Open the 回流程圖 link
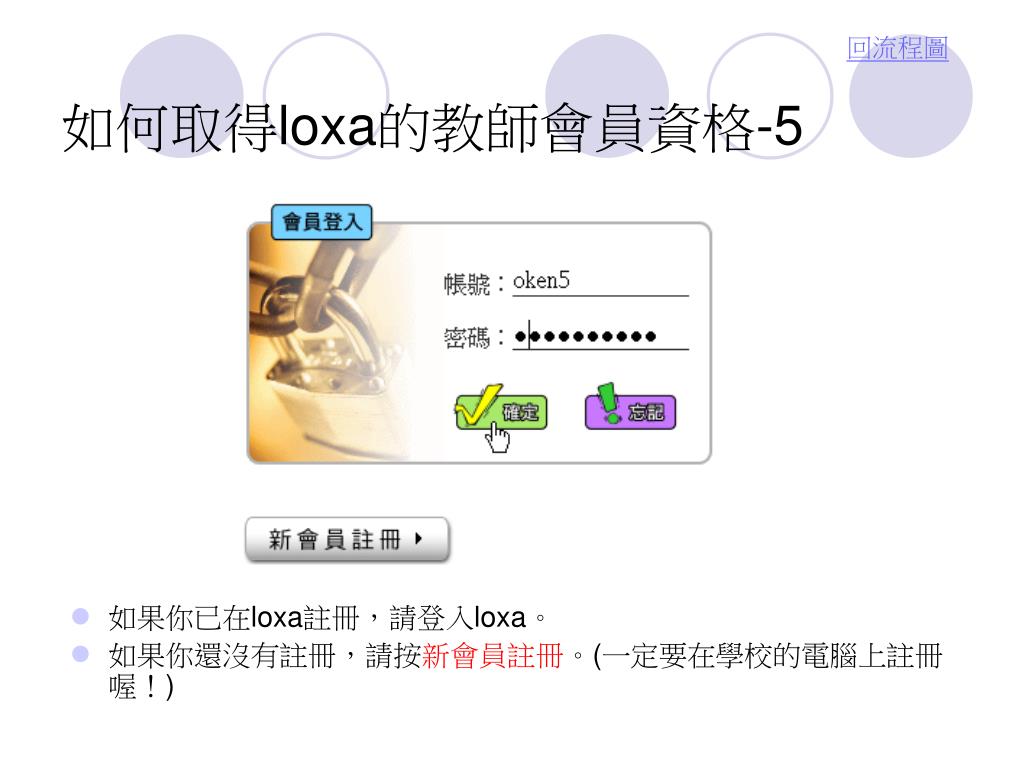Image resolution: width=1024 pixels, height=768 pixels. [x=897, y=48]
